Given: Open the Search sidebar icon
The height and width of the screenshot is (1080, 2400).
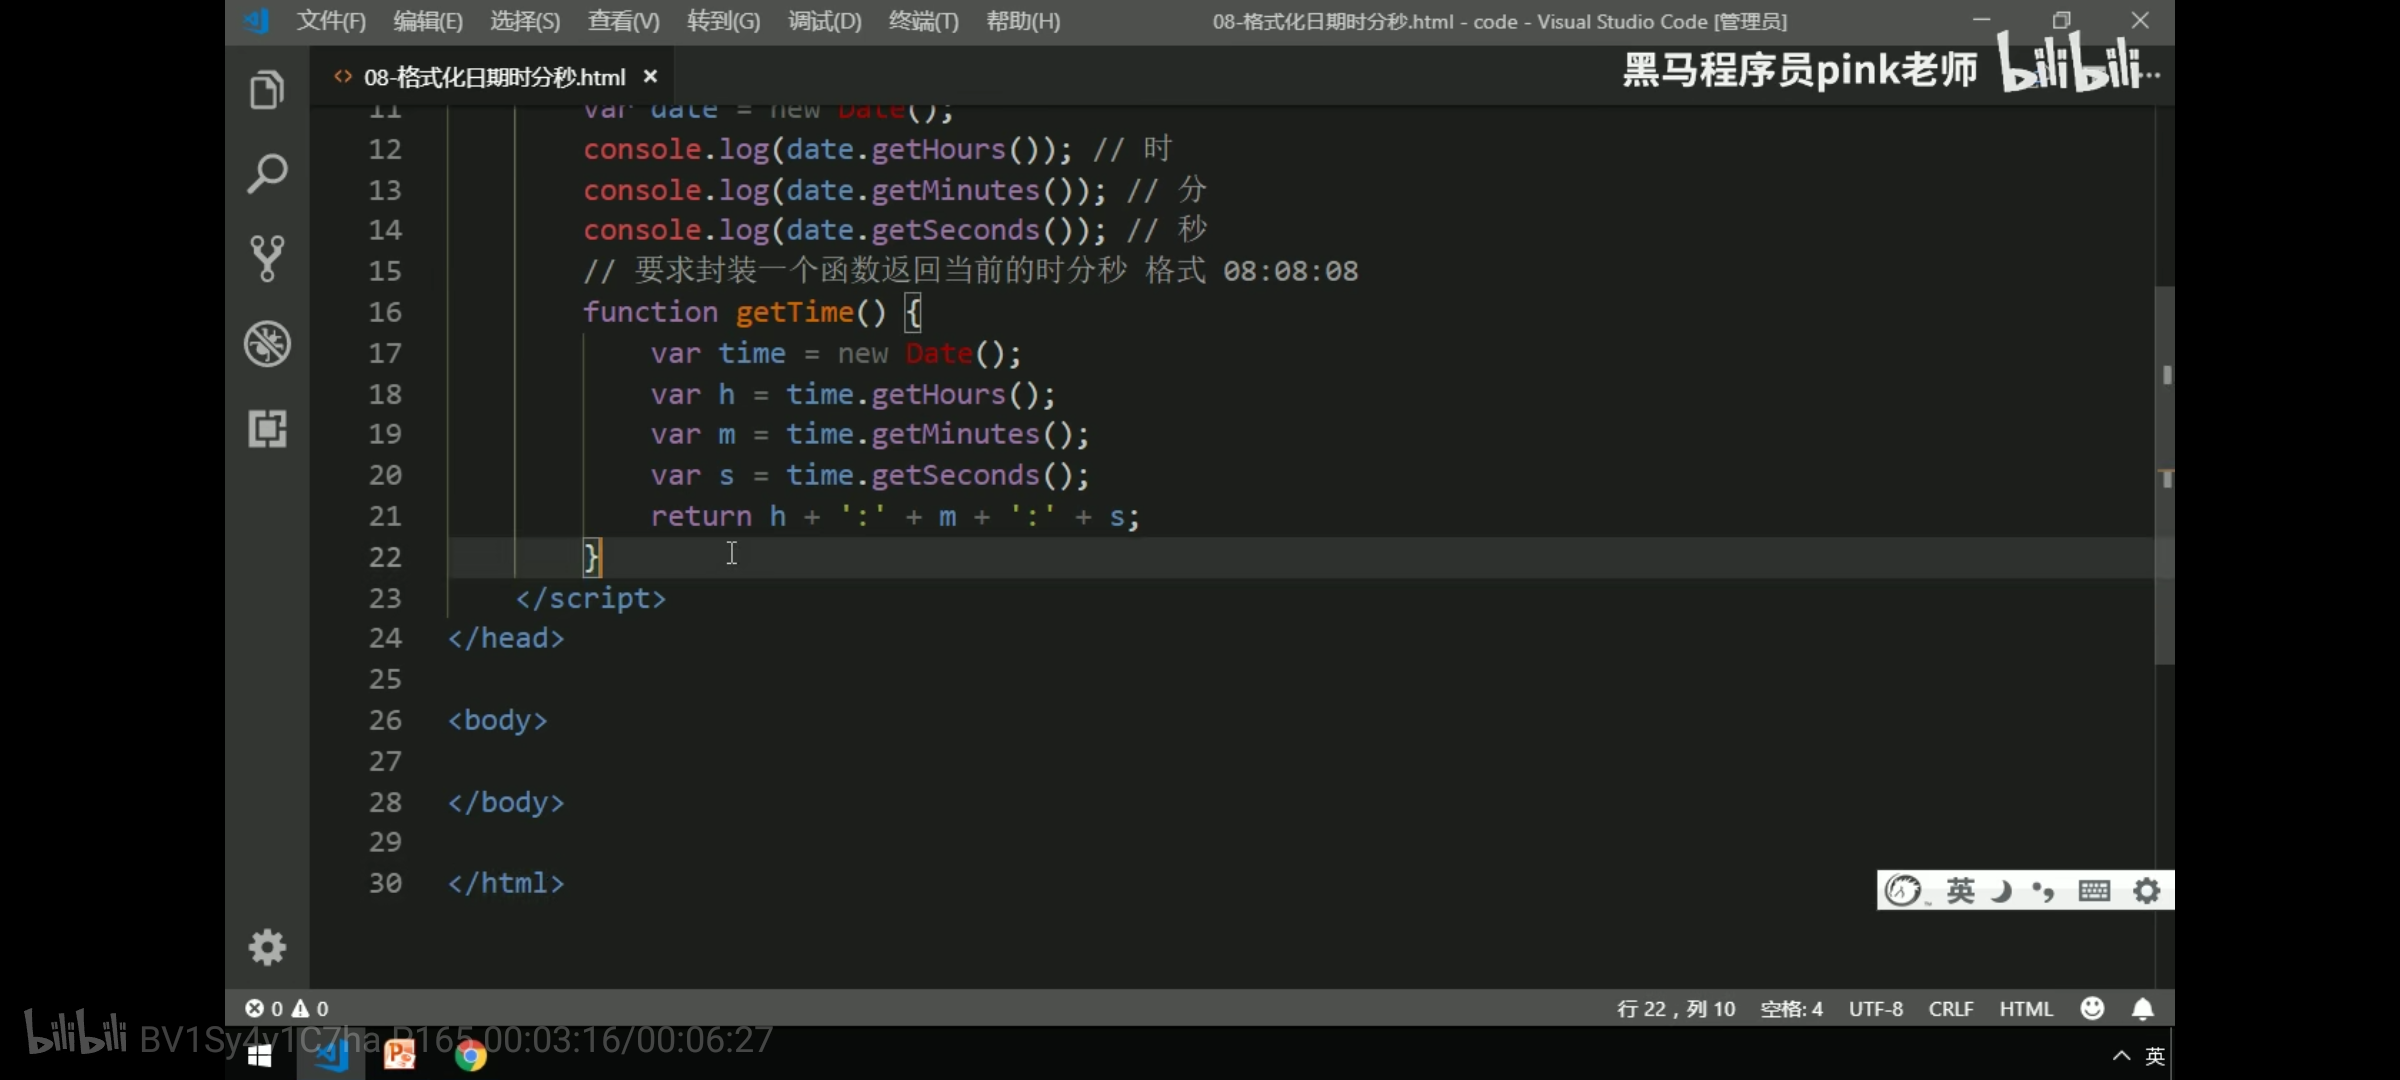Looking at the screenshot, I should [x=267, y=174].
